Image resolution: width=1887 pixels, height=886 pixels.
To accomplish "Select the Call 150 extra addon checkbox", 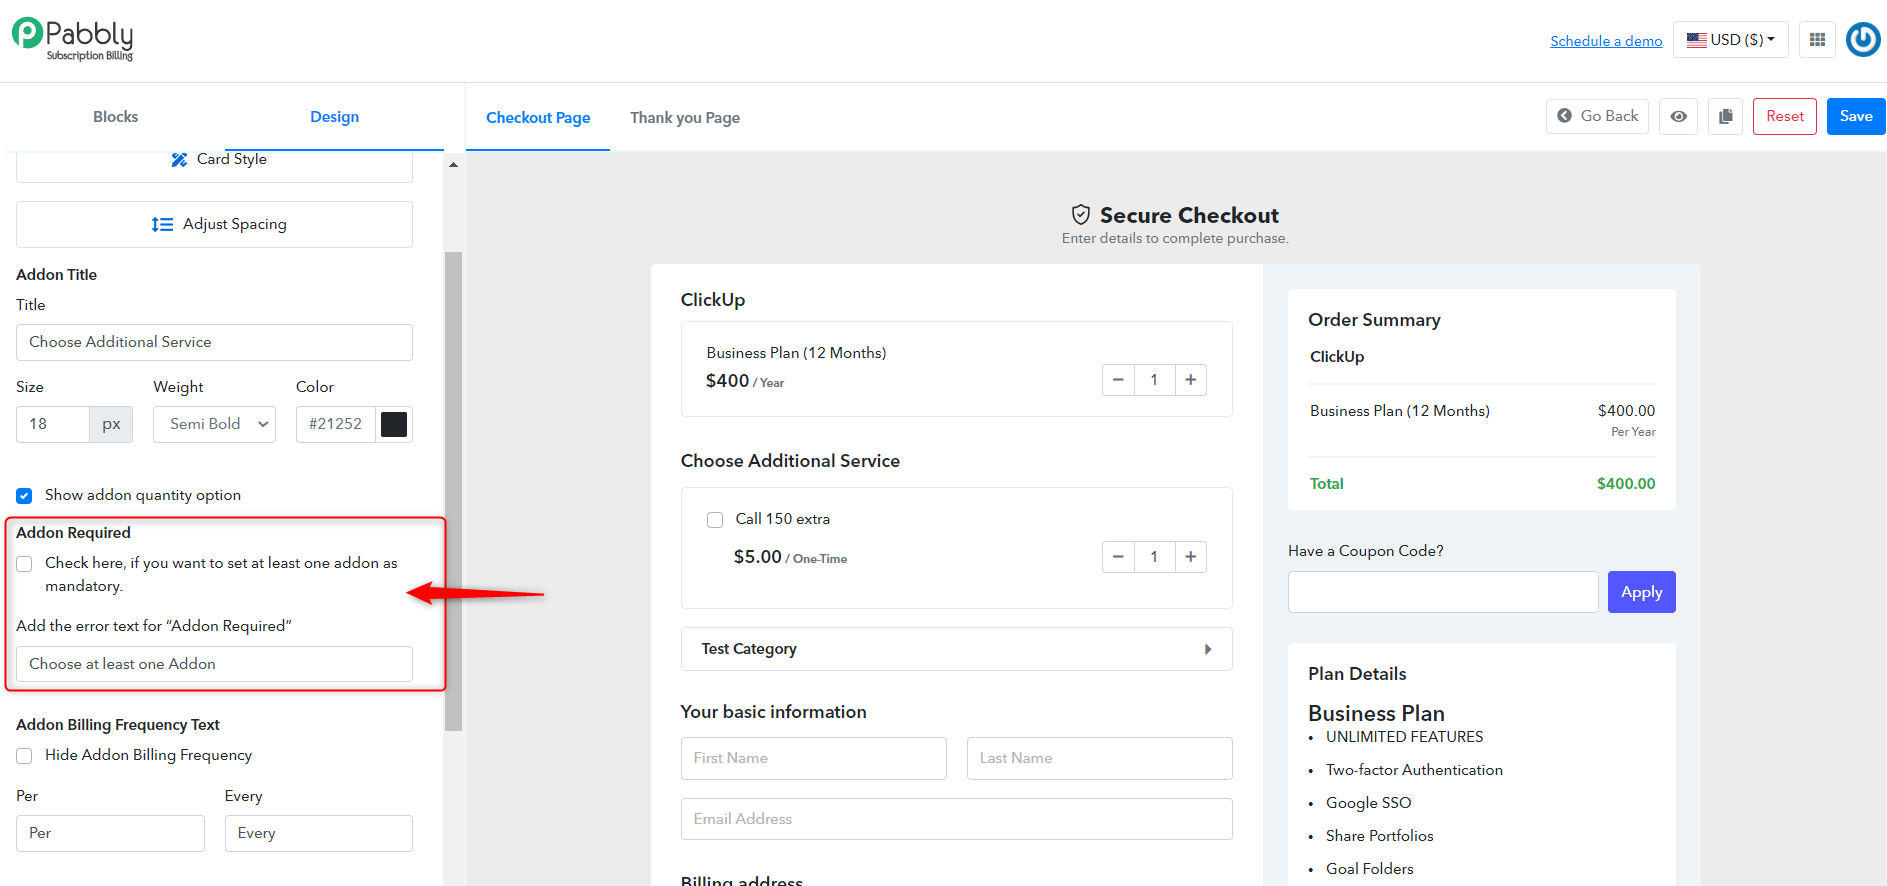I will pyautogui.click(x=715, y=520).
